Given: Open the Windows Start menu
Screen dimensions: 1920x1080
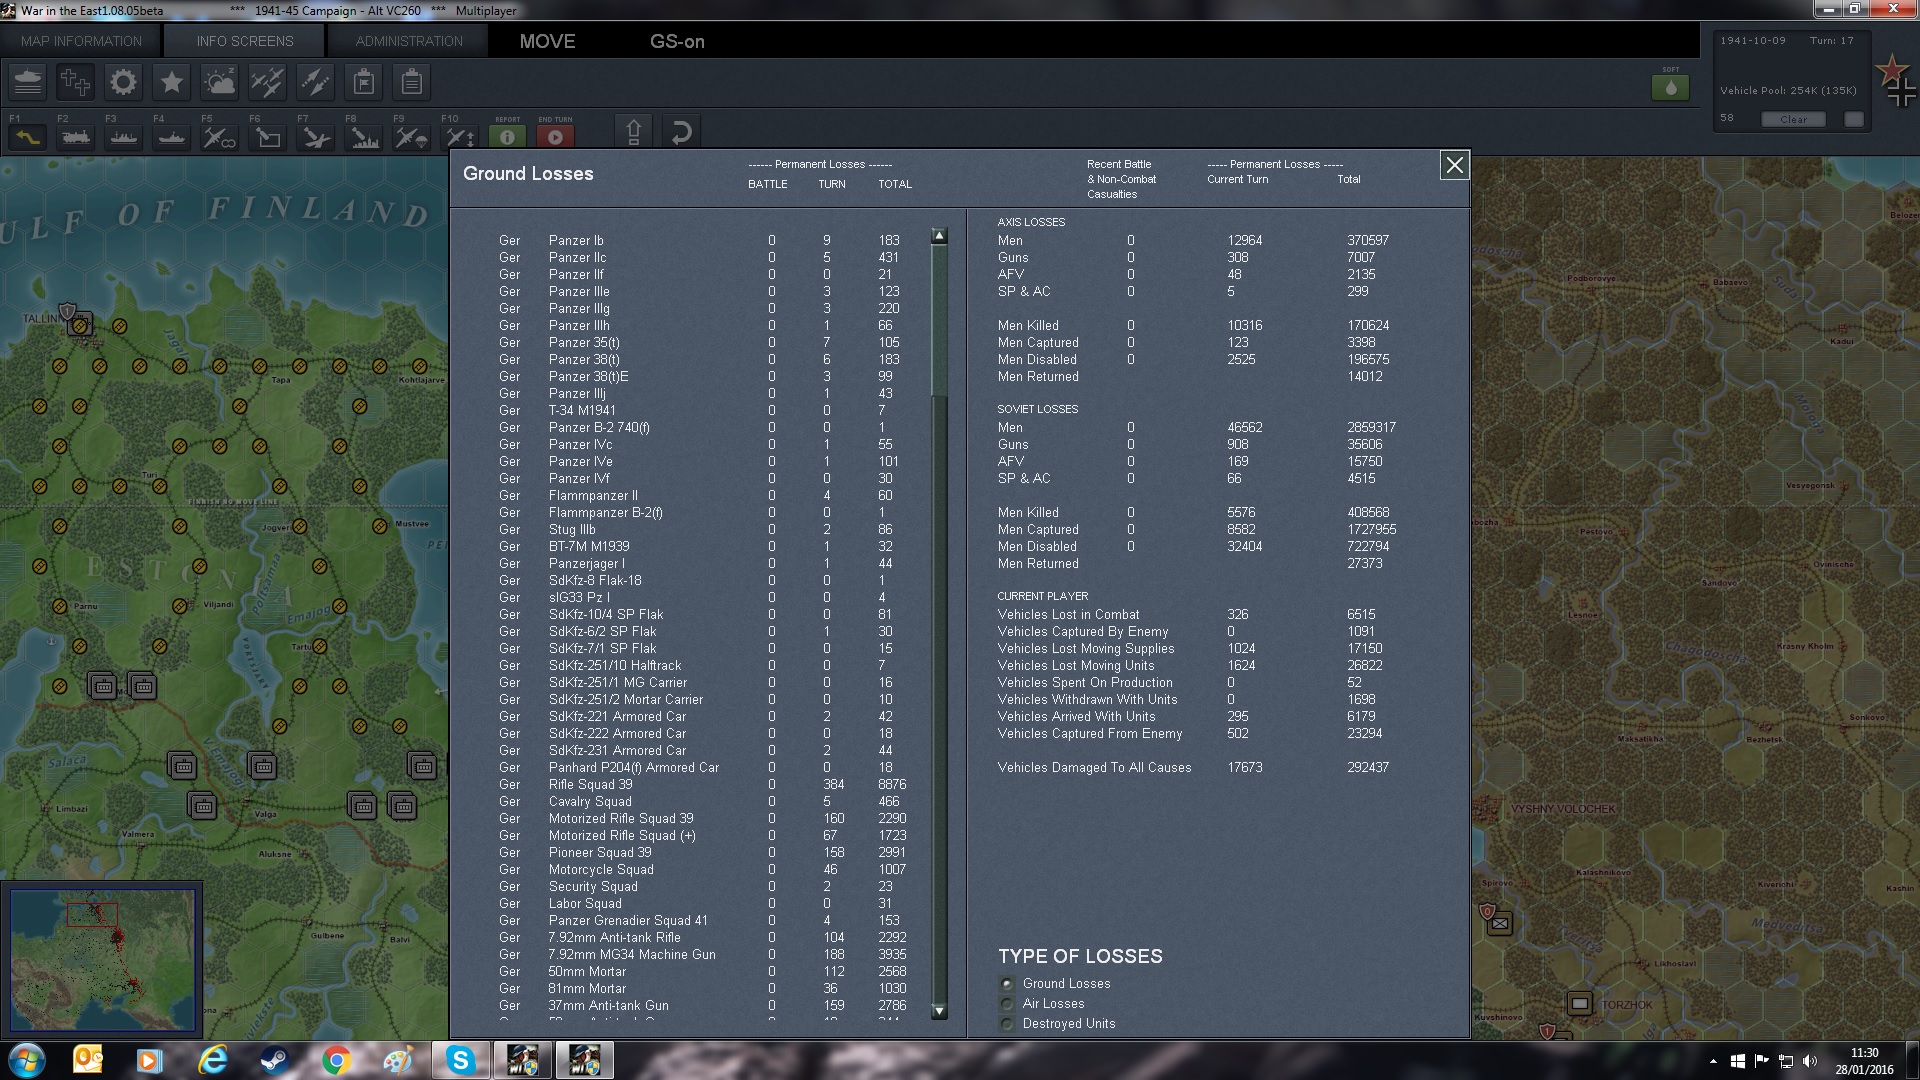Looking at the screenshot, I should click(26, 1060).
